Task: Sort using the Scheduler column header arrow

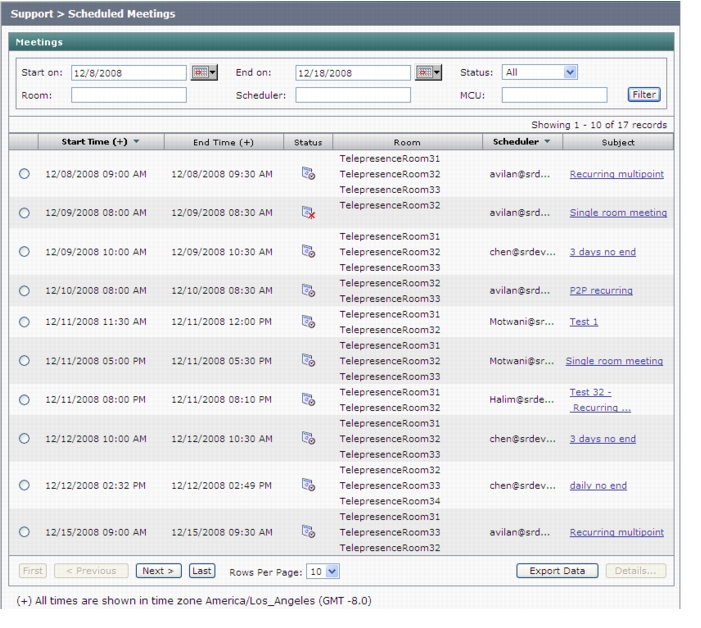Action: point(547,142)
